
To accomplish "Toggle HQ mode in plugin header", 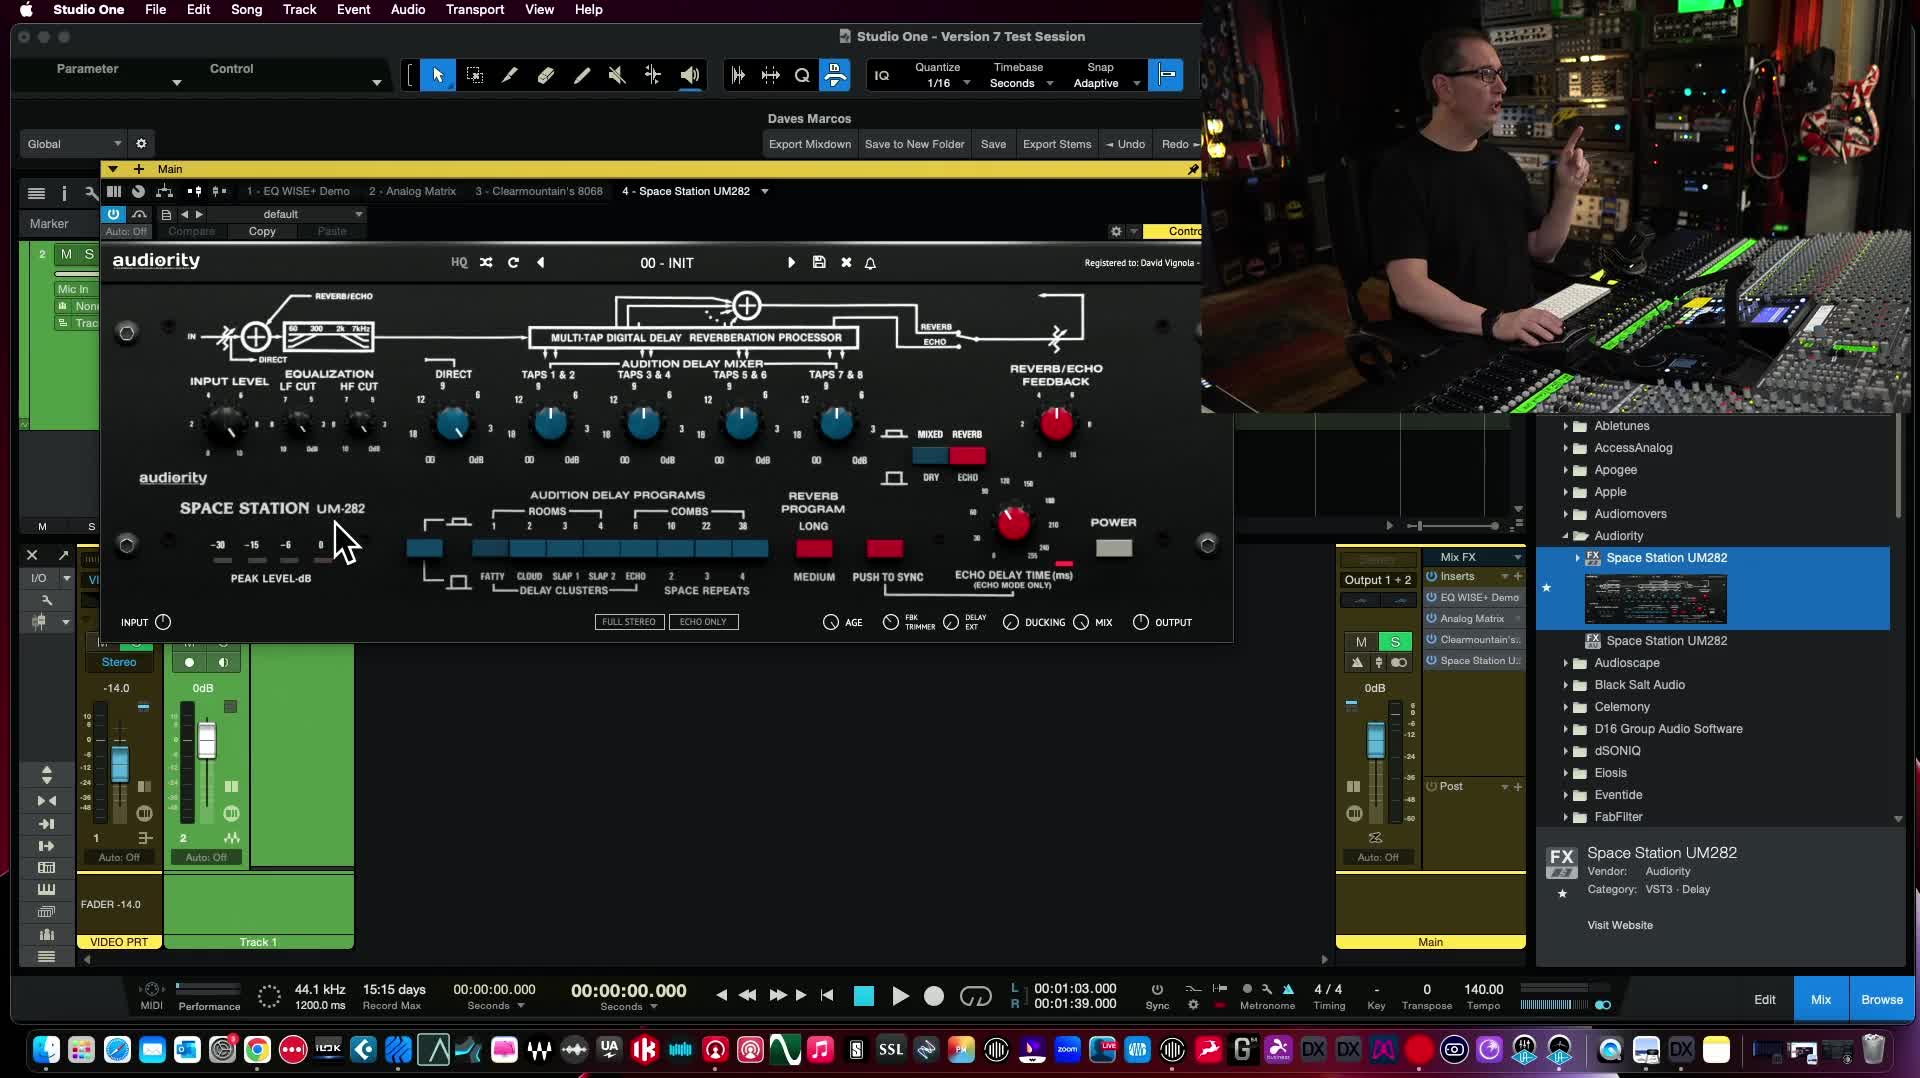I will click(459, 262).
